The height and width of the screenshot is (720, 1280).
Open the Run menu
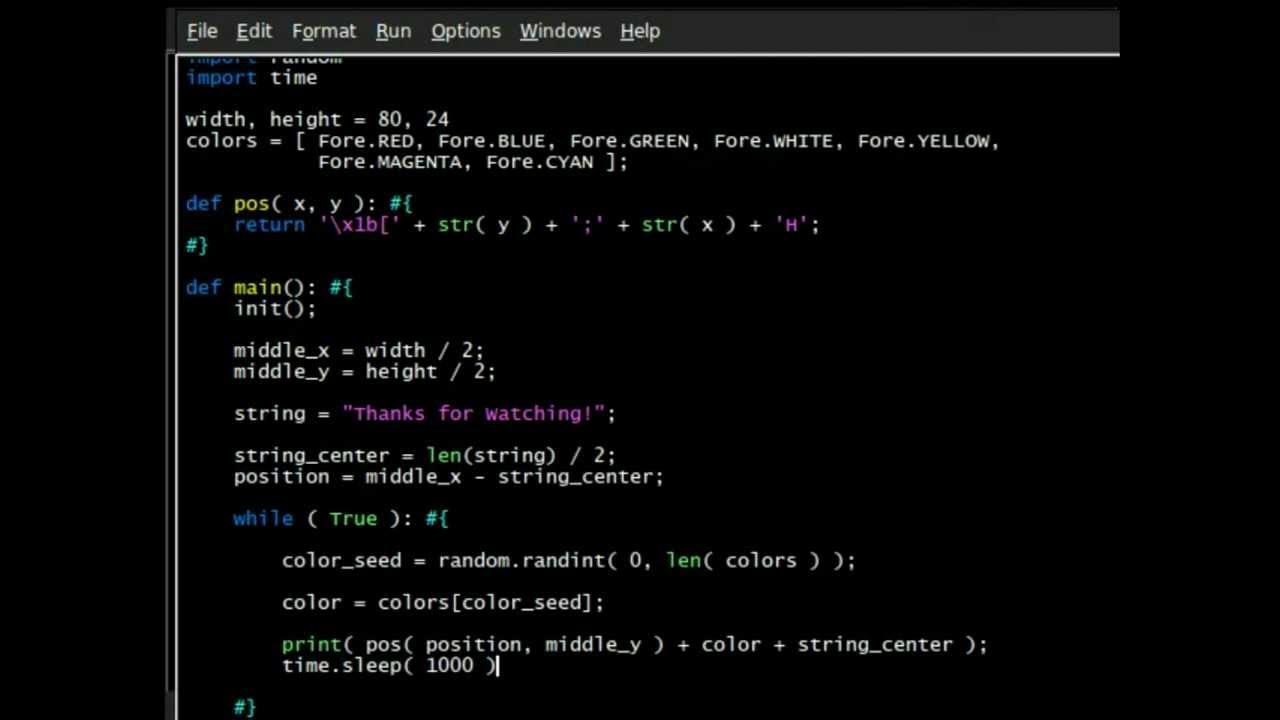coord(393,31)
